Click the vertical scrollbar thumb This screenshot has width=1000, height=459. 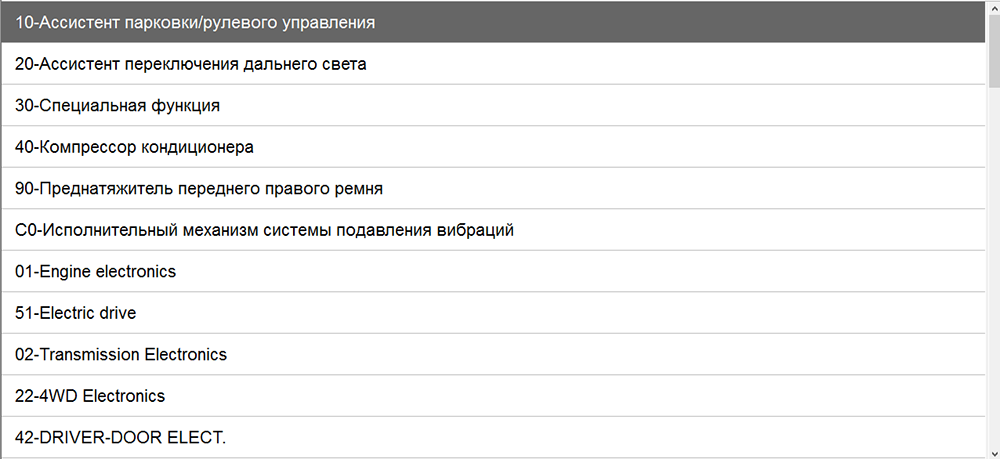pyautogui.click(x=993, y=50)
